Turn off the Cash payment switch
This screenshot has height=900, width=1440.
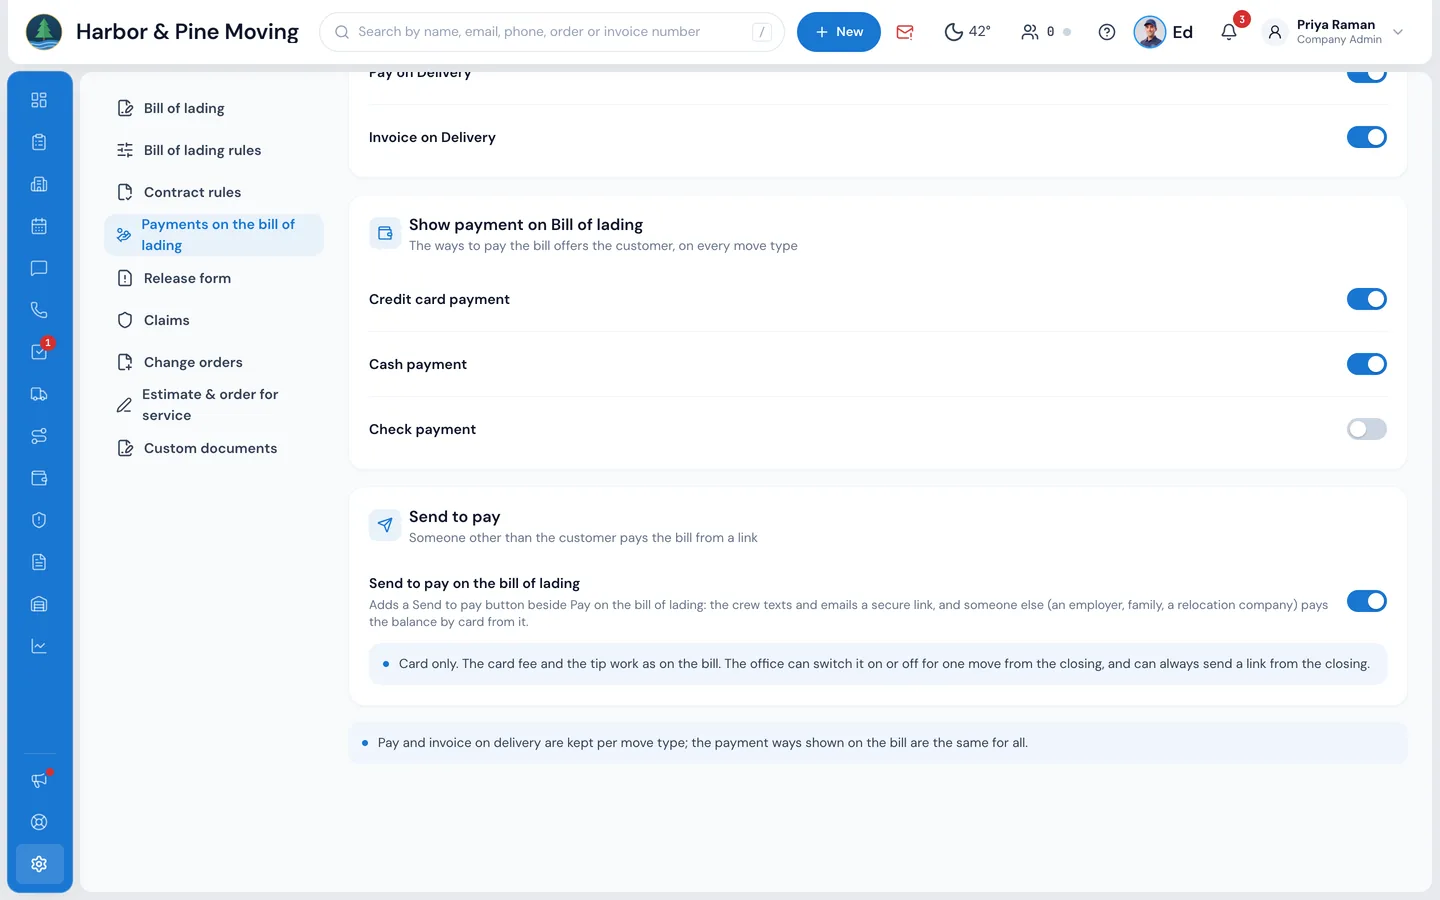coord(1366,364)
